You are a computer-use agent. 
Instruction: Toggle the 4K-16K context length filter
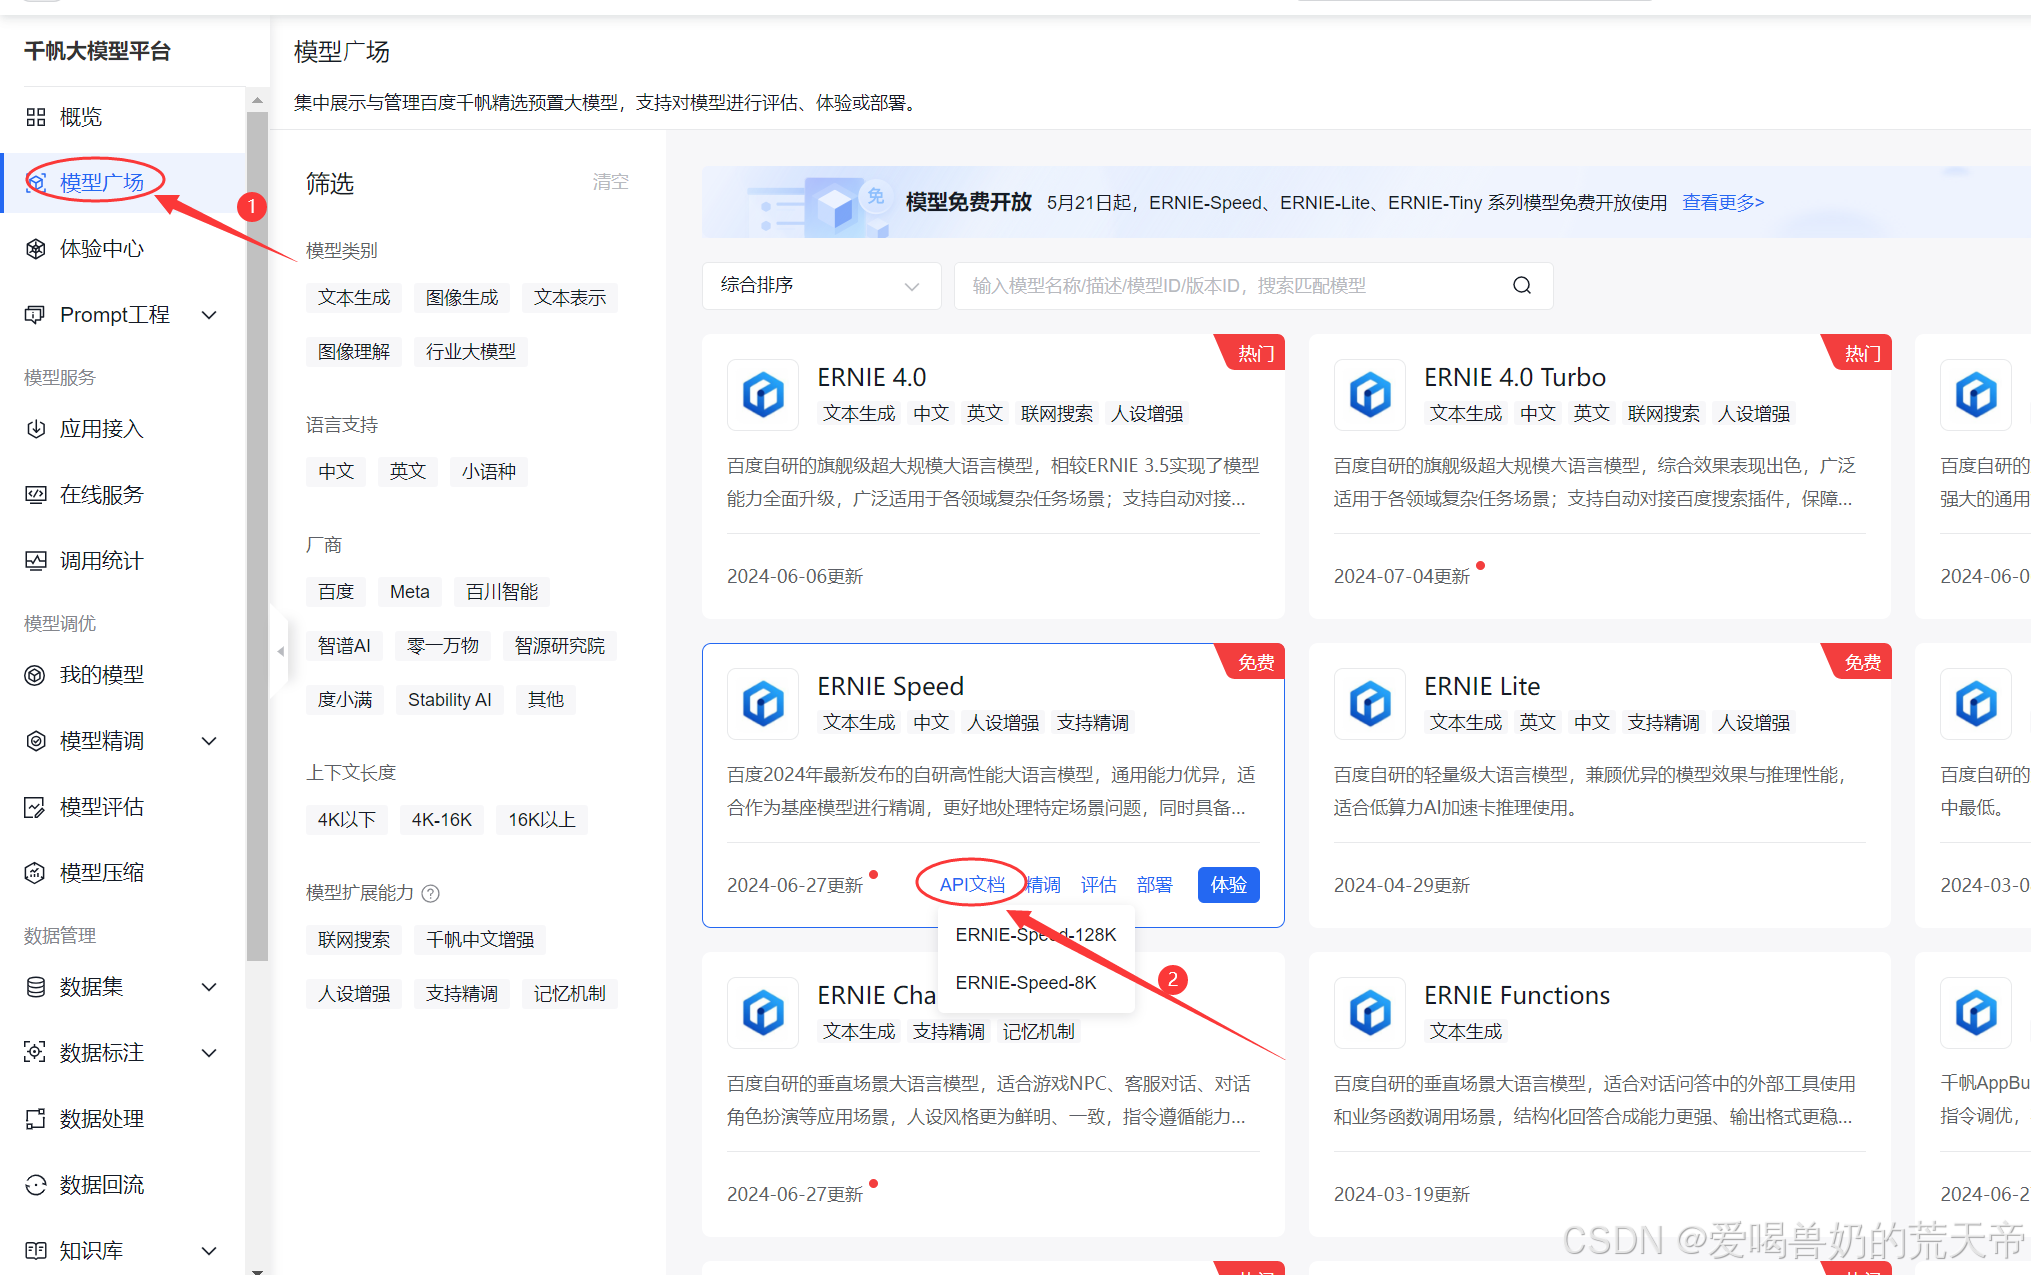coord(442,820)
